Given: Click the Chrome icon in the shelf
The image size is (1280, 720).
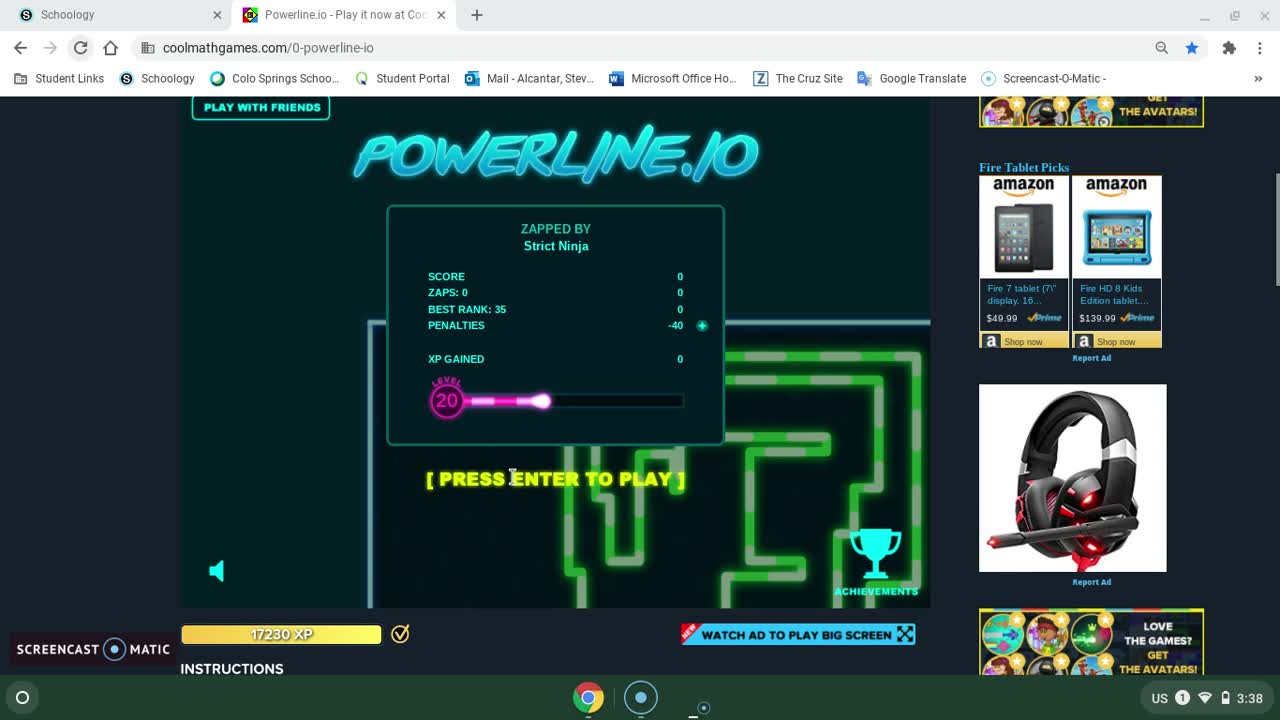Looking at the screenshot, I should pyautogui.click(x=588, y=697).
